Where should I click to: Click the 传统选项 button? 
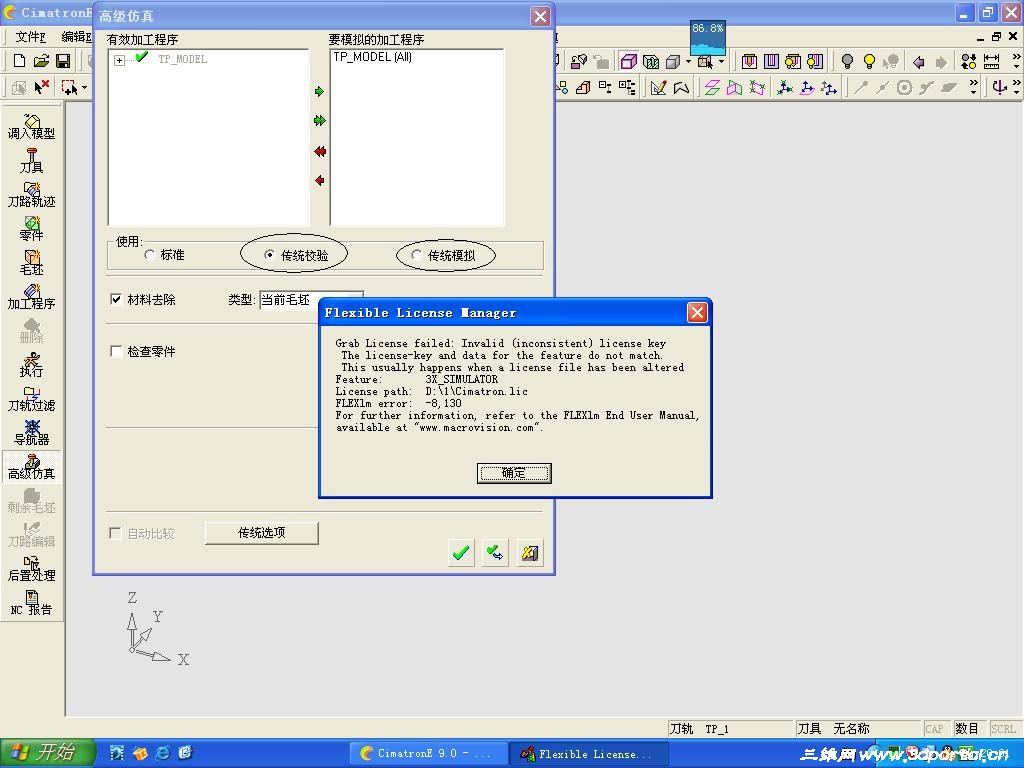pyautogui.click(x=262, y=533)
